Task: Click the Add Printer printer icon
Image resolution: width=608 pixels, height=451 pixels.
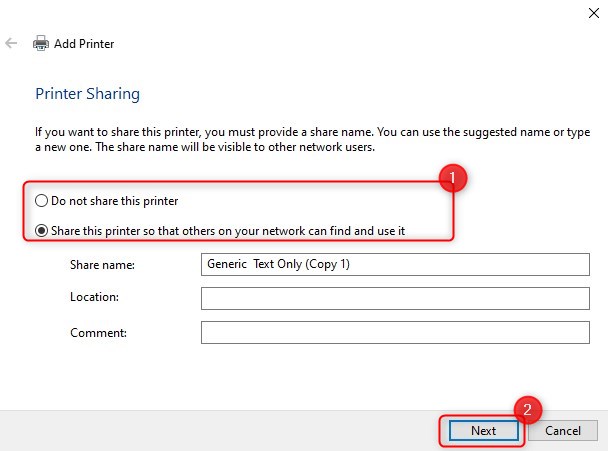Action: (41, 43)
